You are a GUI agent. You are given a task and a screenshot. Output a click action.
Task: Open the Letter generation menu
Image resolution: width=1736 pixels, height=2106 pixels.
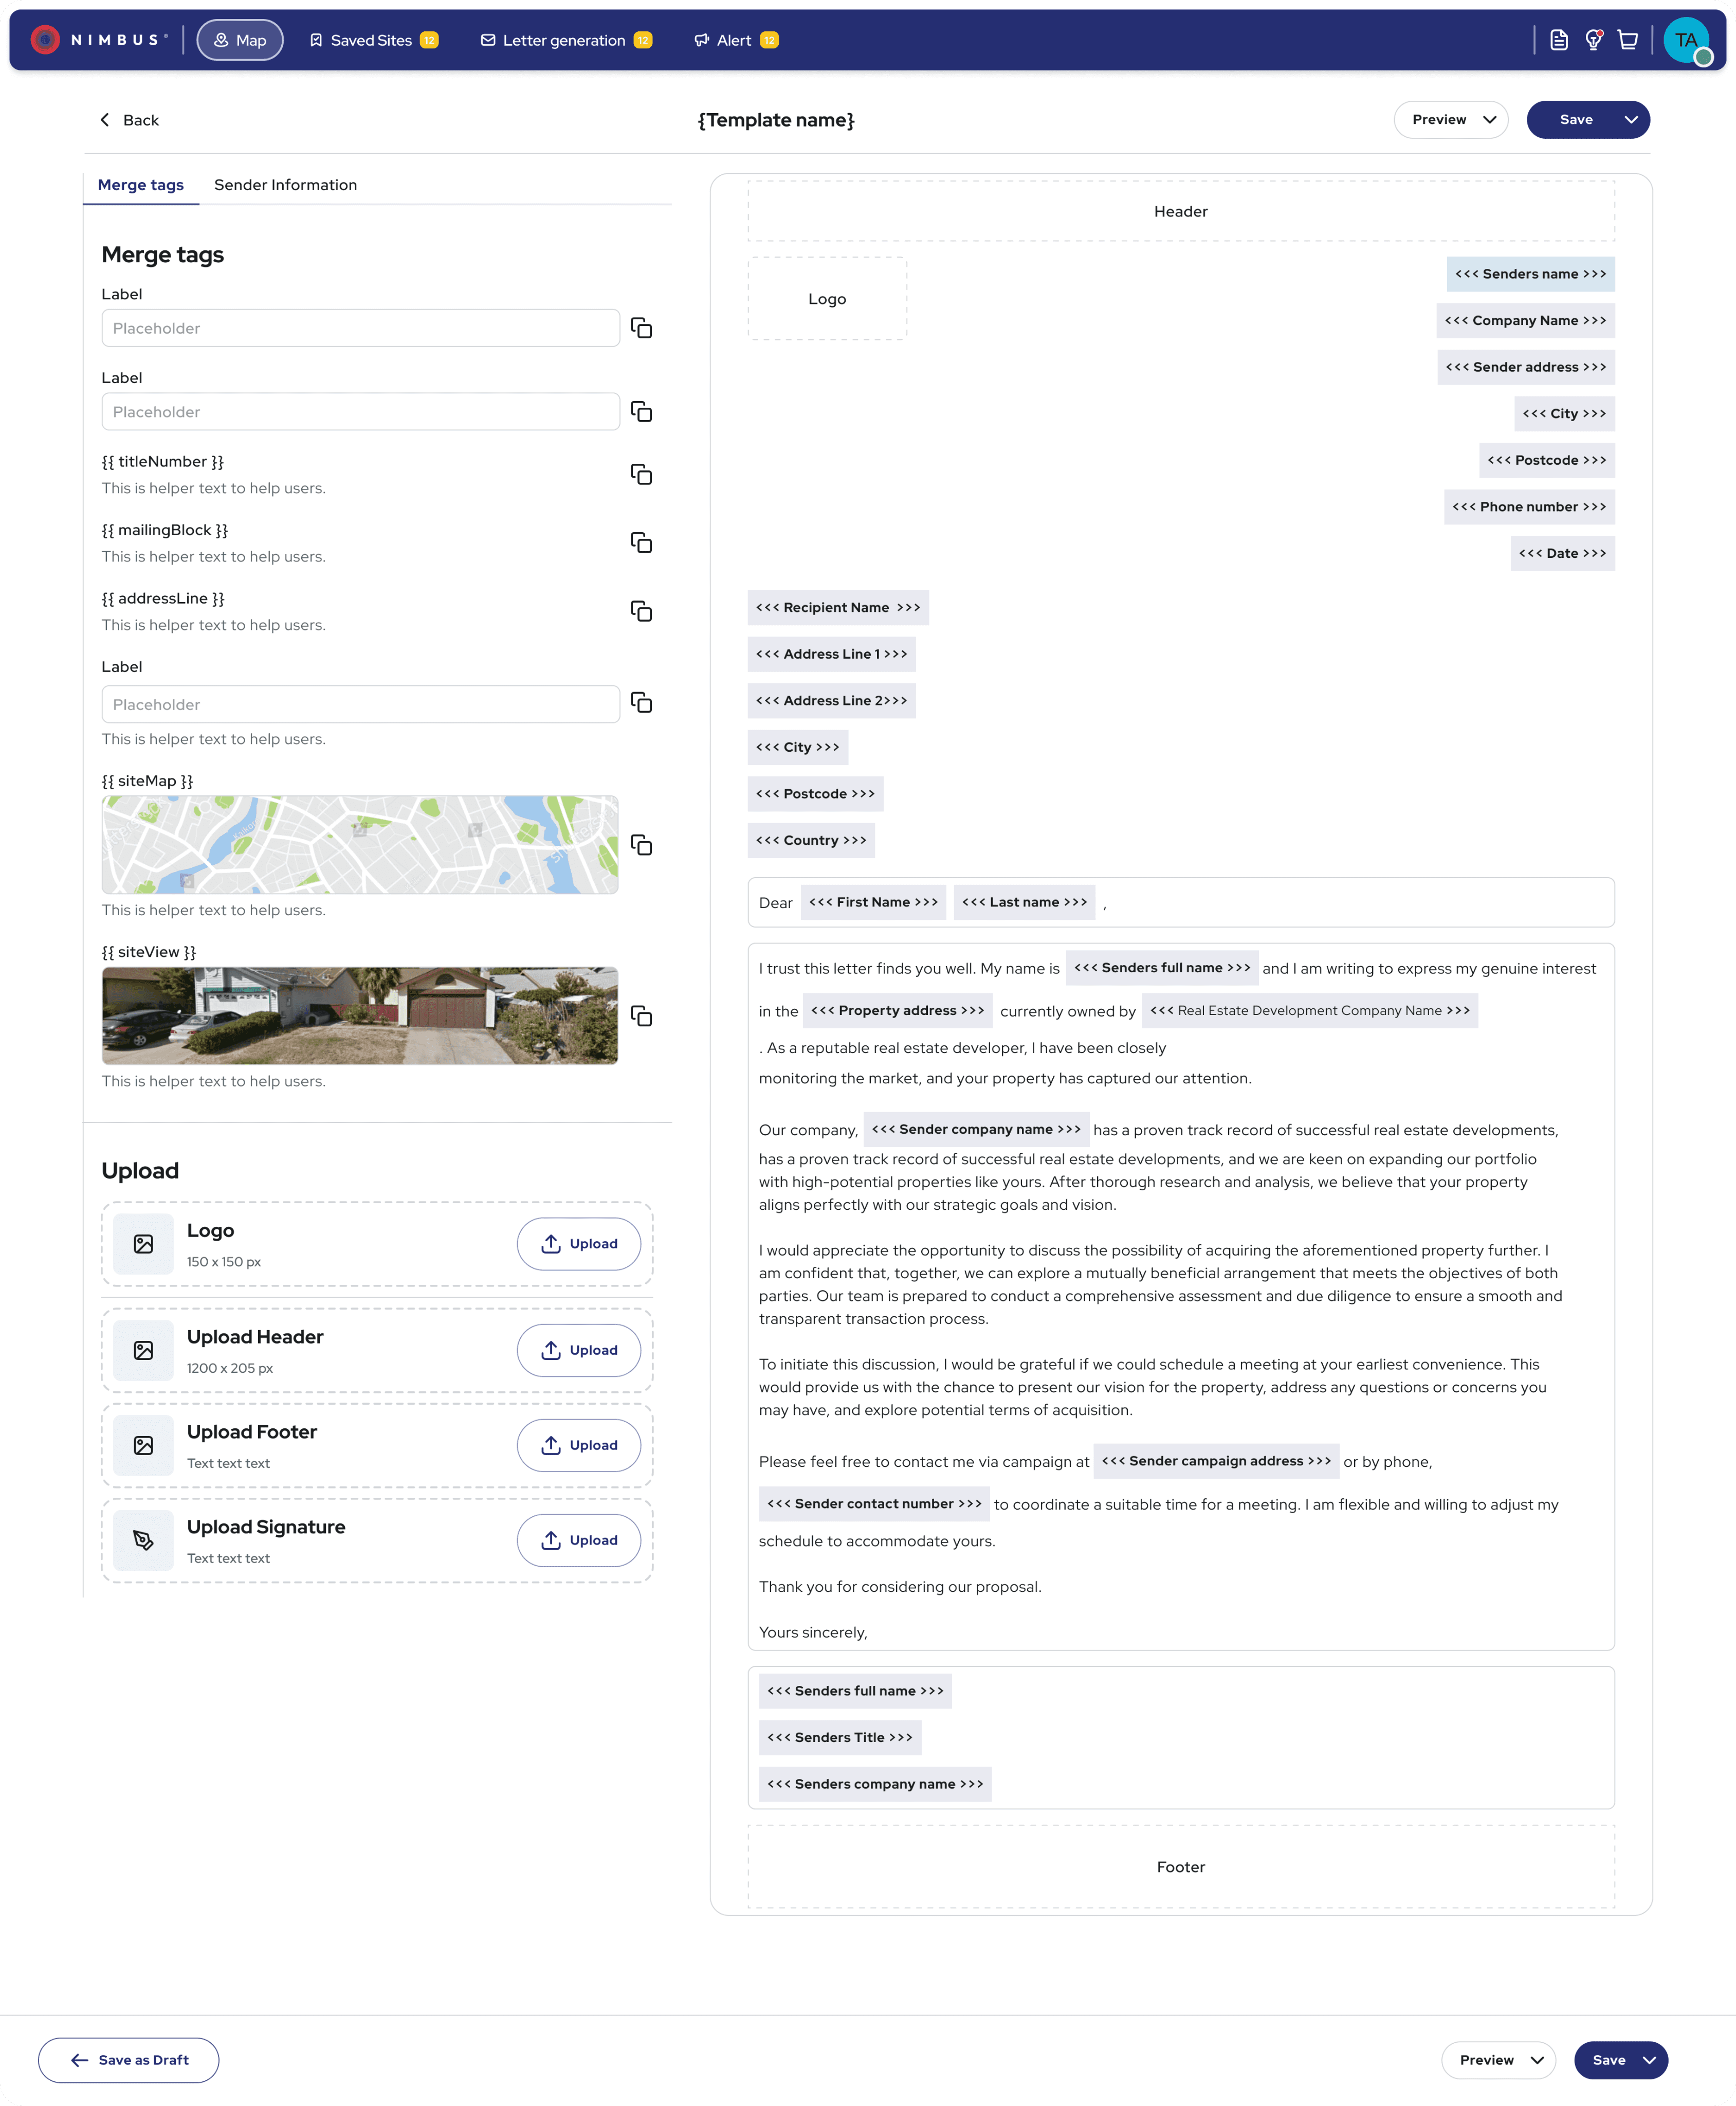click(x=565, y=40)
